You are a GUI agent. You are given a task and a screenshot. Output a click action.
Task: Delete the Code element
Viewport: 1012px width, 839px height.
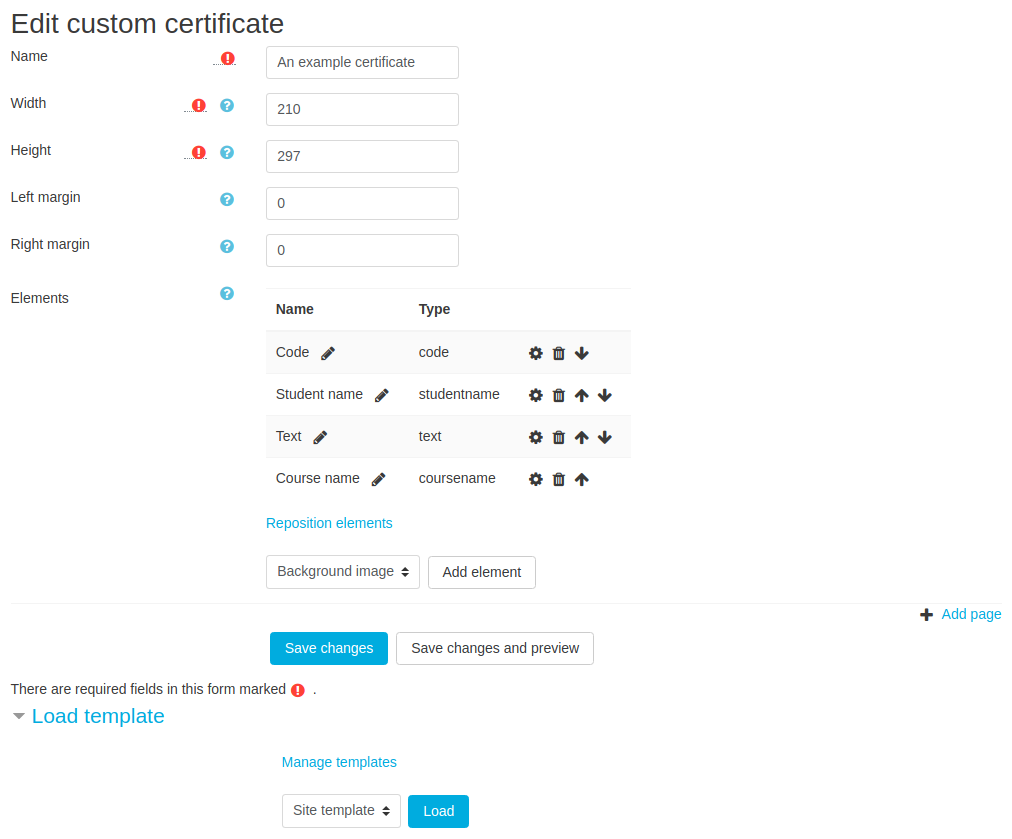558,353
